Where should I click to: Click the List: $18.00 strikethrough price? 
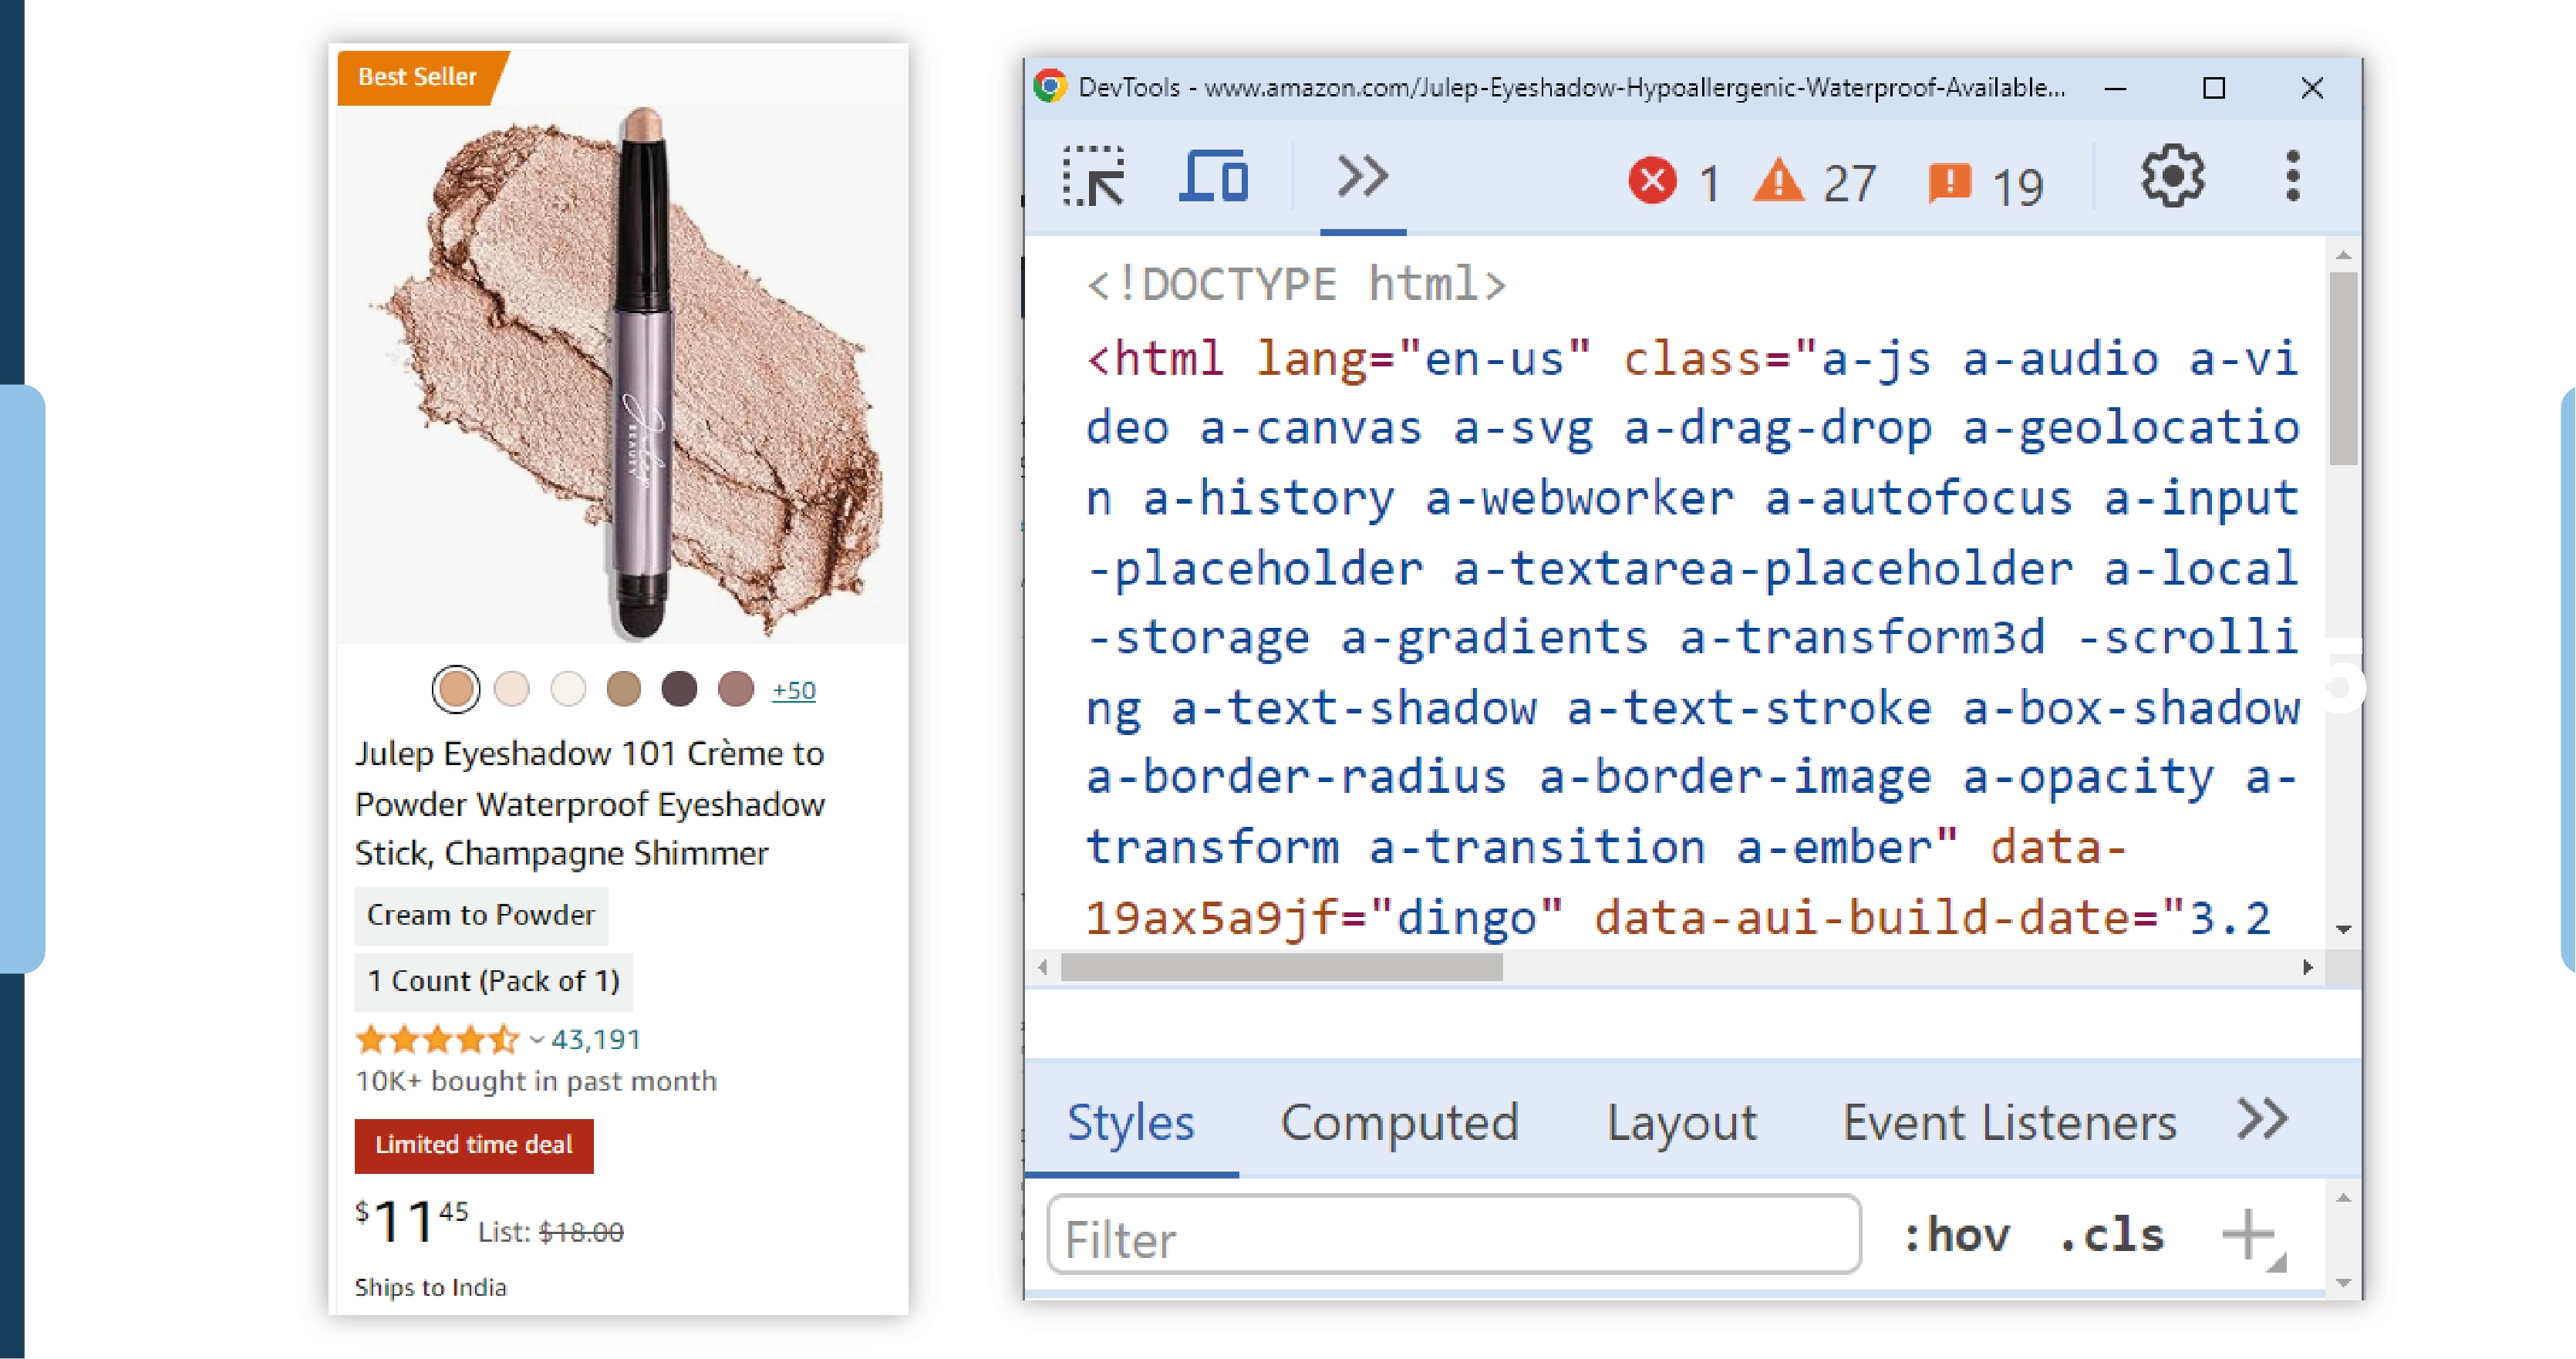(x=551, y=1232)
